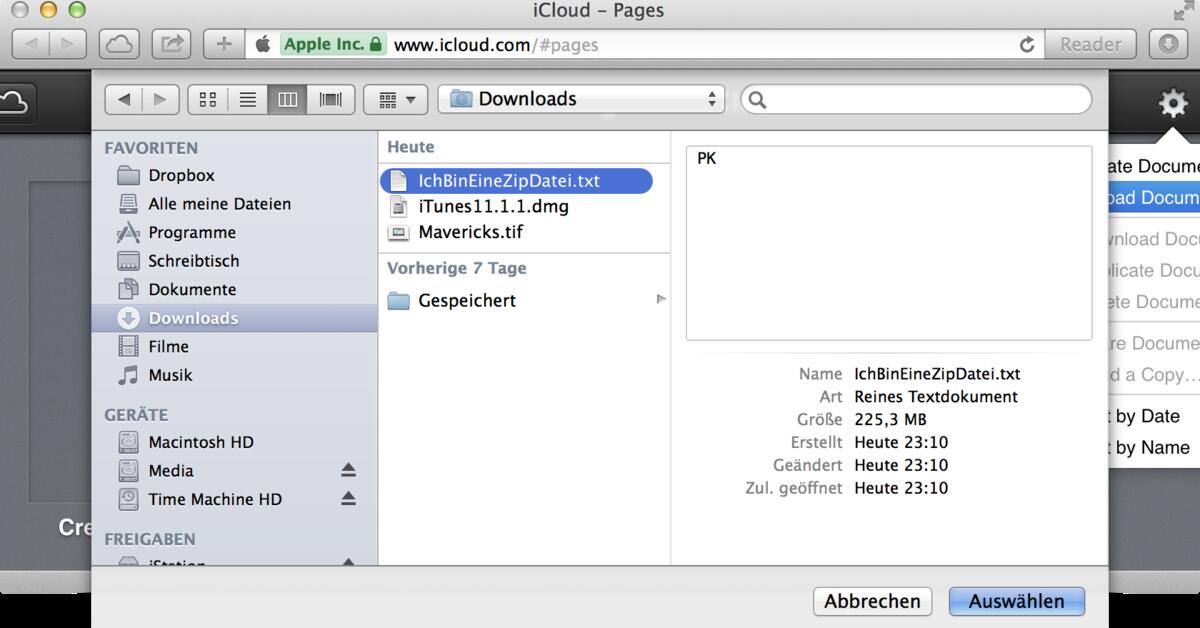Switch to column view in file dialog
1200x628 pixels.
point(288,99)
